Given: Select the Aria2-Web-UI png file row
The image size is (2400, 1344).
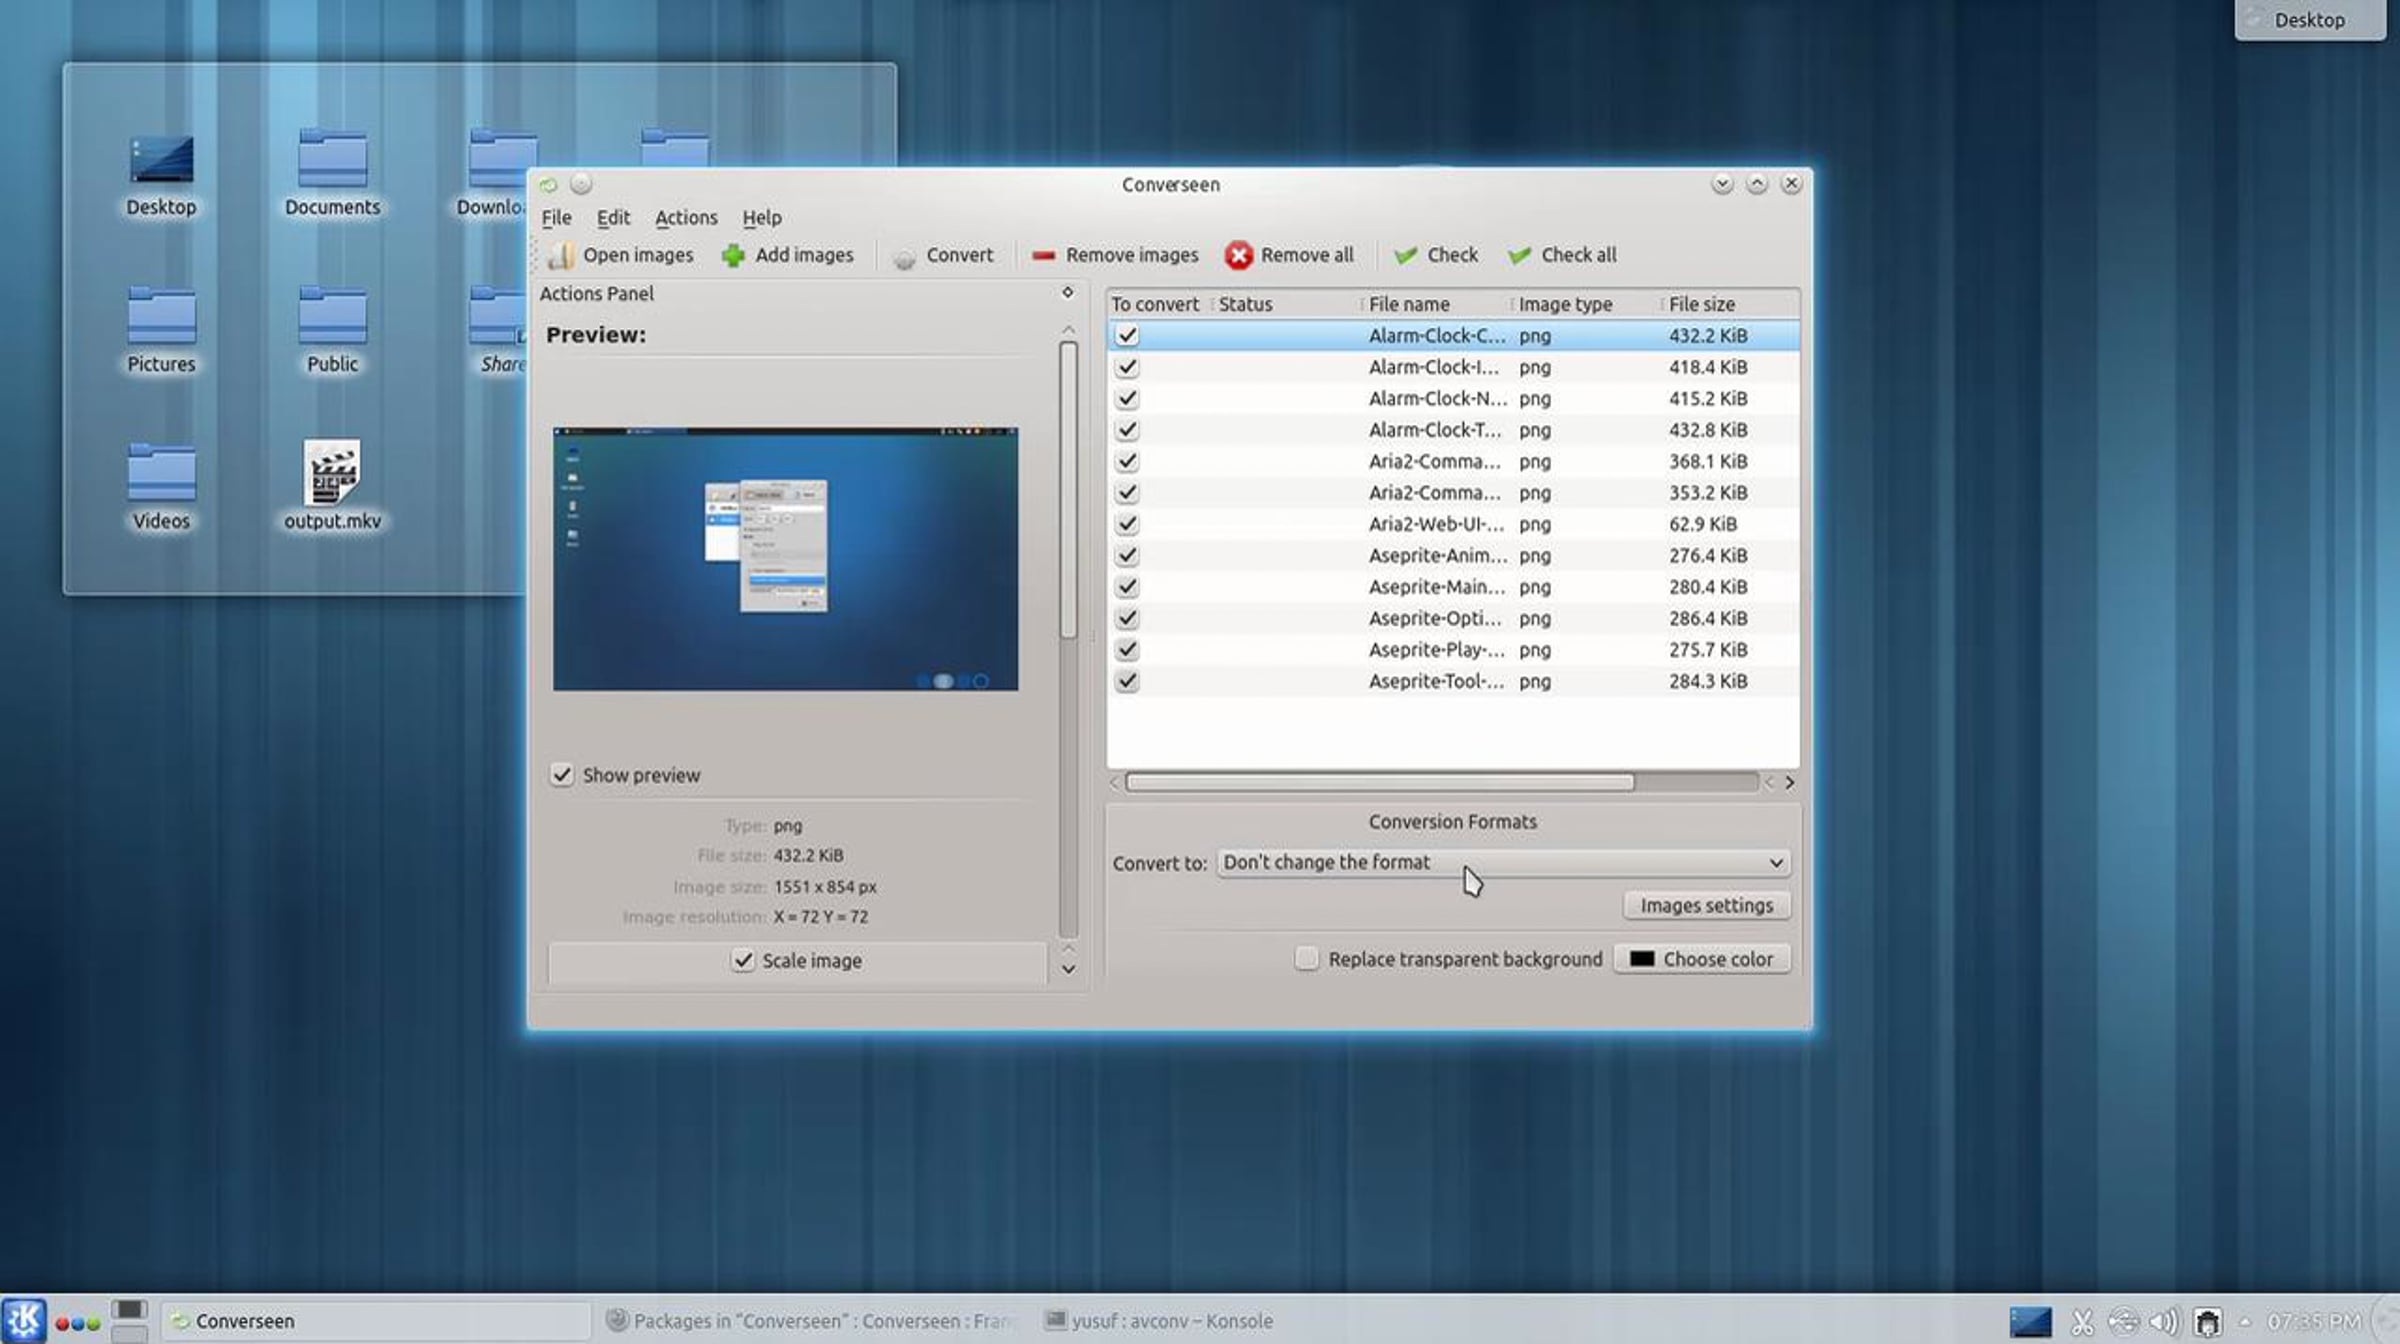Looking at the screenshot, I should [x=1452, y=524].
